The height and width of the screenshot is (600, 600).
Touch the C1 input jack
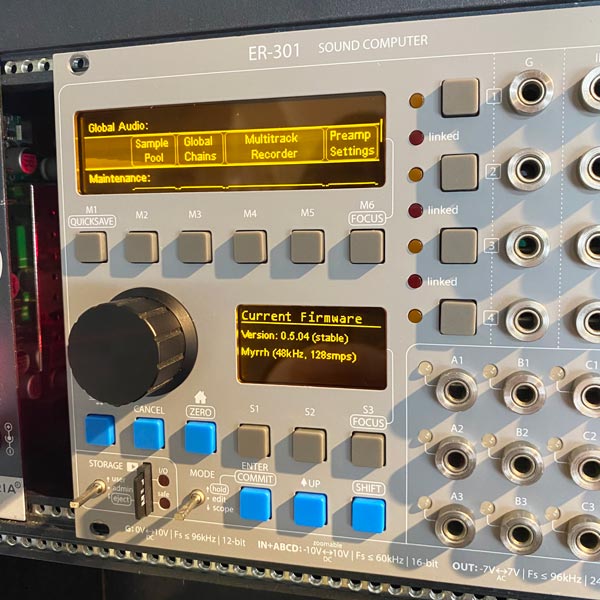pyautogui.click(x=591, y=397)
